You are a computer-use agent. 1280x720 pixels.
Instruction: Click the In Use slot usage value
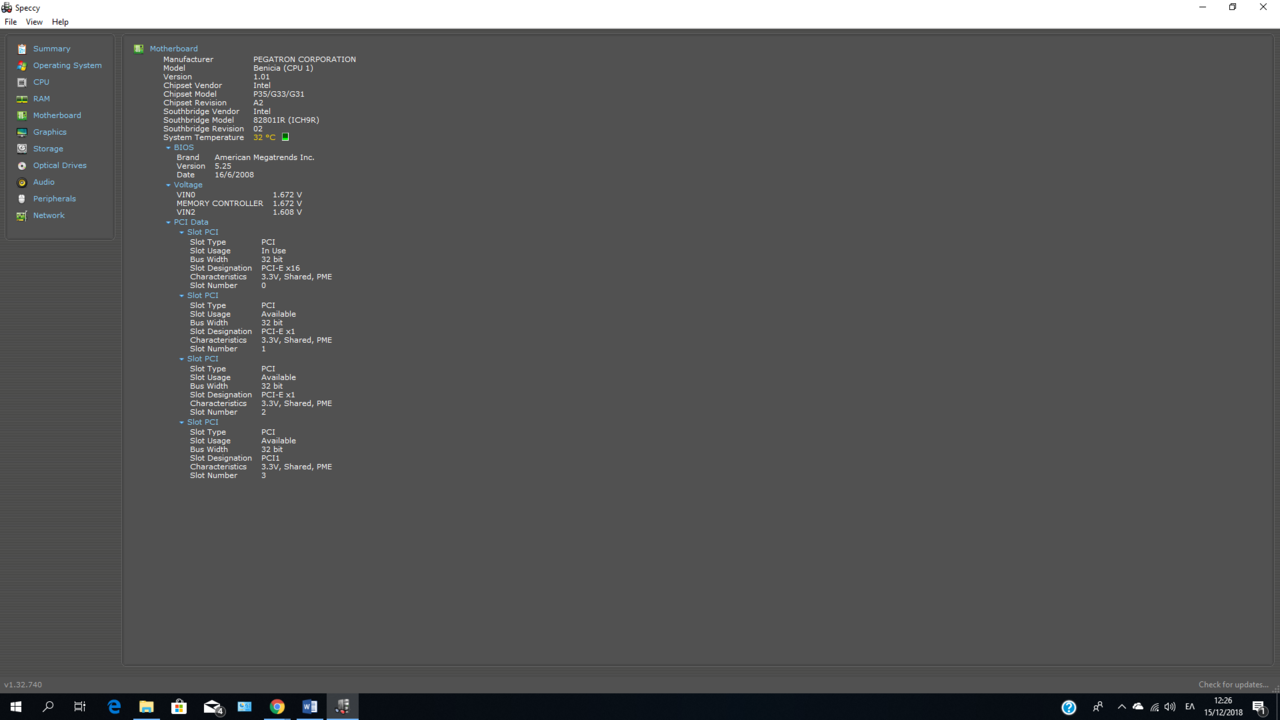coord(273,251)
